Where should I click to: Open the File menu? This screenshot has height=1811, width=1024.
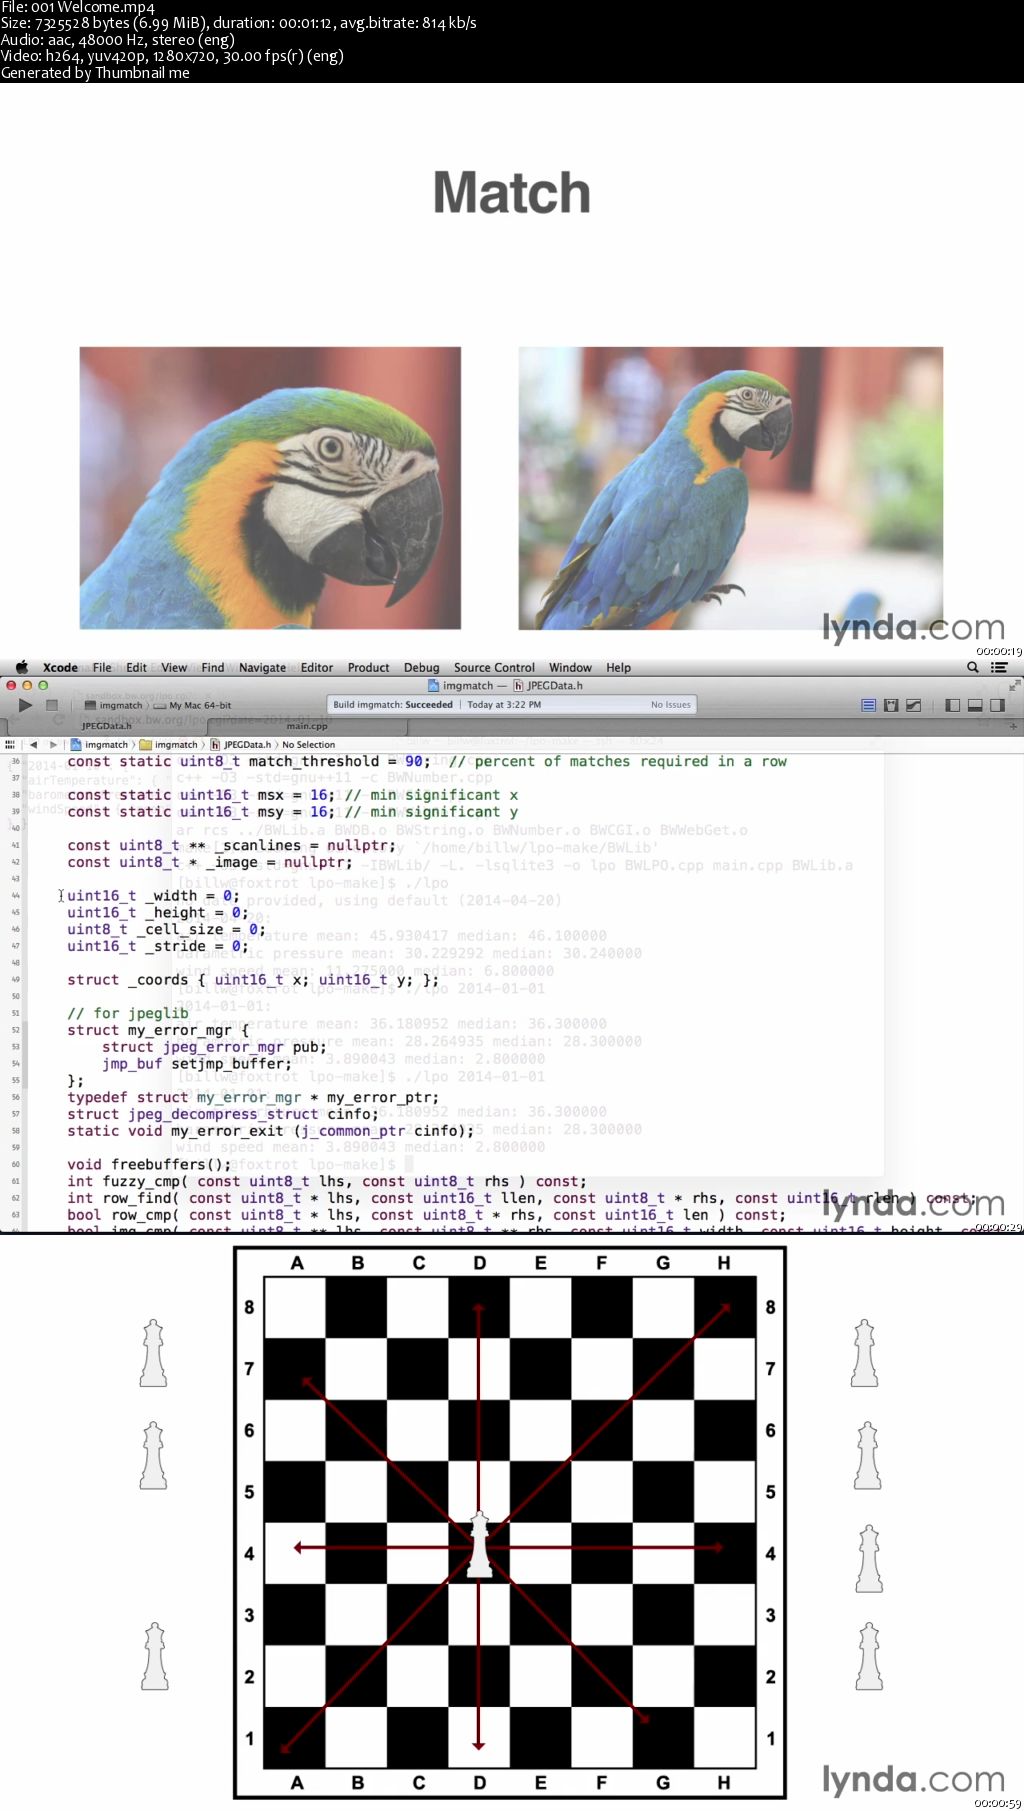[x=102, y=667]
